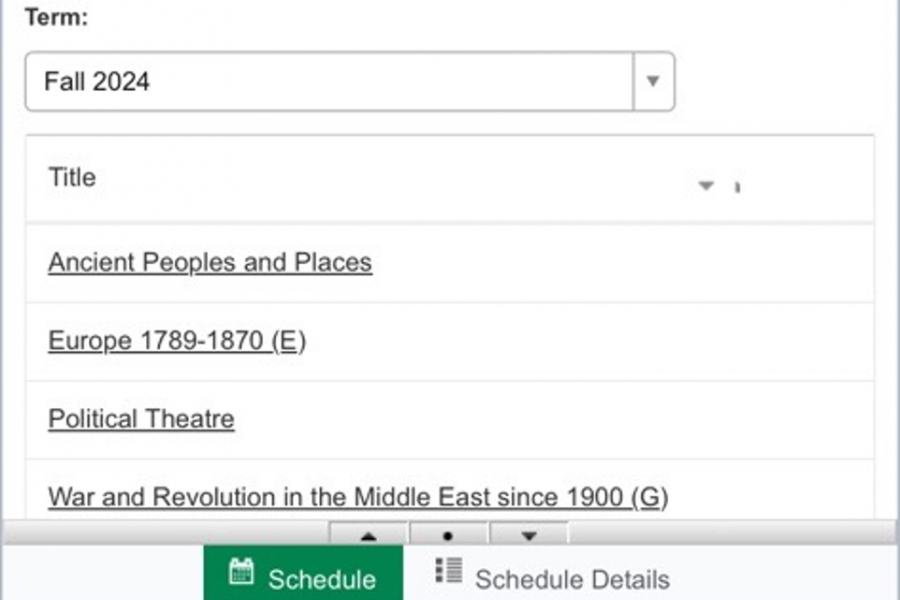Open the Europe 1789-1870 (E) course link
This screenshot has width=900, height=600.
[177, 341]
